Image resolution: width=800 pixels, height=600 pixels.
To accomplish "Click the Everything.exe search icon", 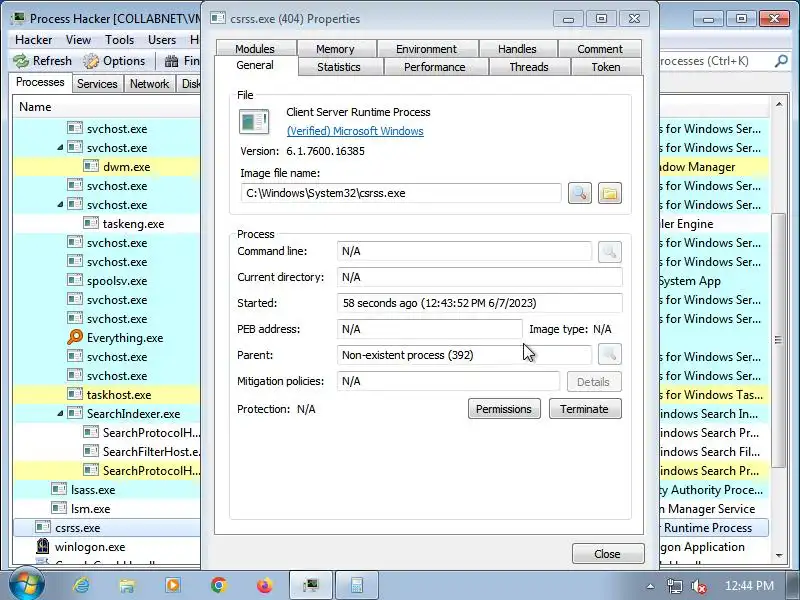I will [x=75, y=337].
